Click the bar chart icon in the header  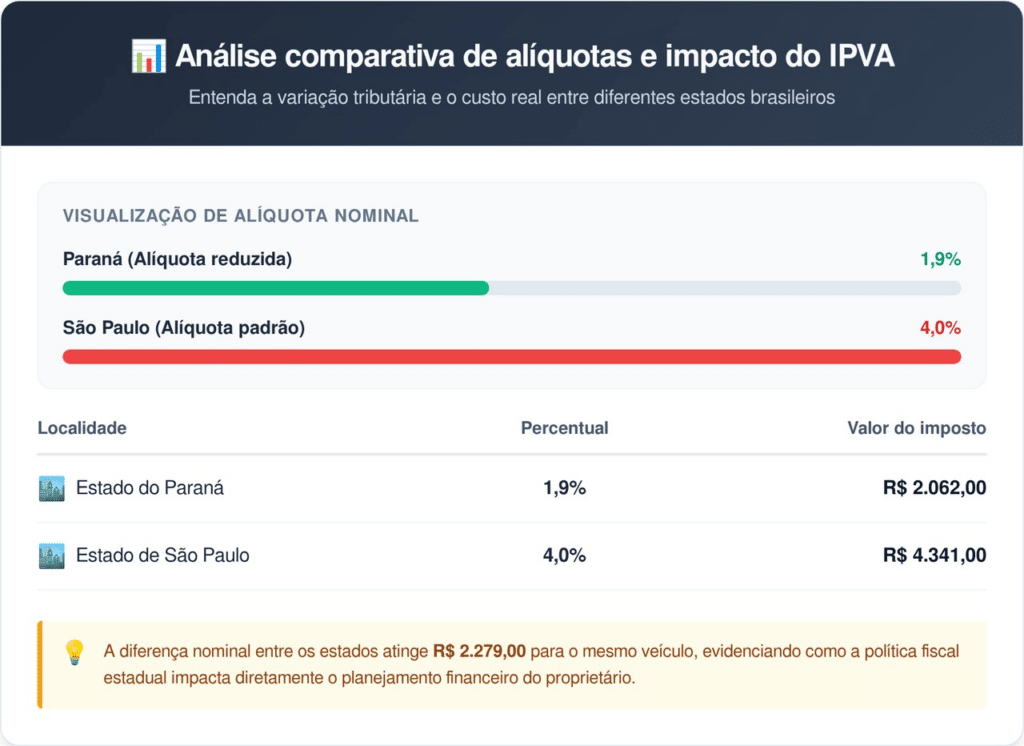coord(148,57)
